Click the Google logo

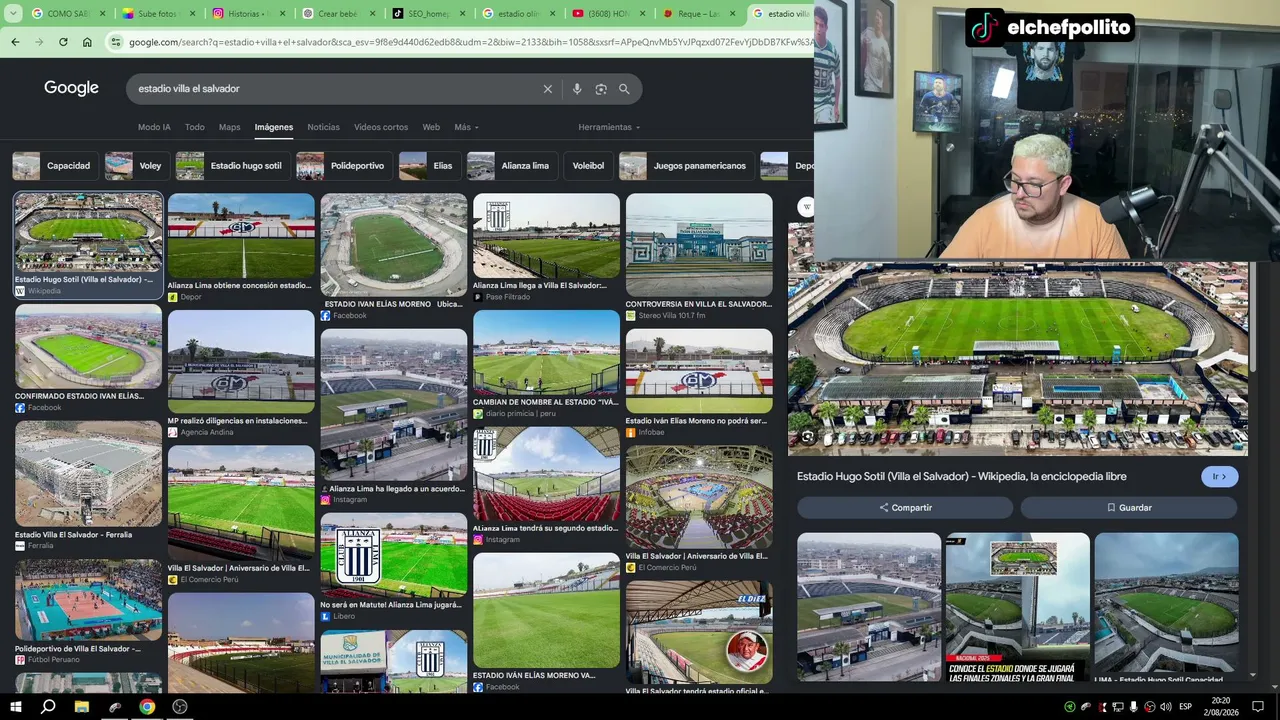71,88
